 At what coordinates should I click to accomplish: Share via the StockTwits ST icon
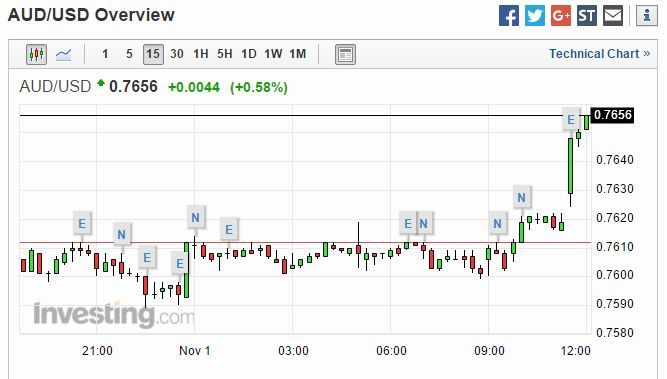pos(587,16)
